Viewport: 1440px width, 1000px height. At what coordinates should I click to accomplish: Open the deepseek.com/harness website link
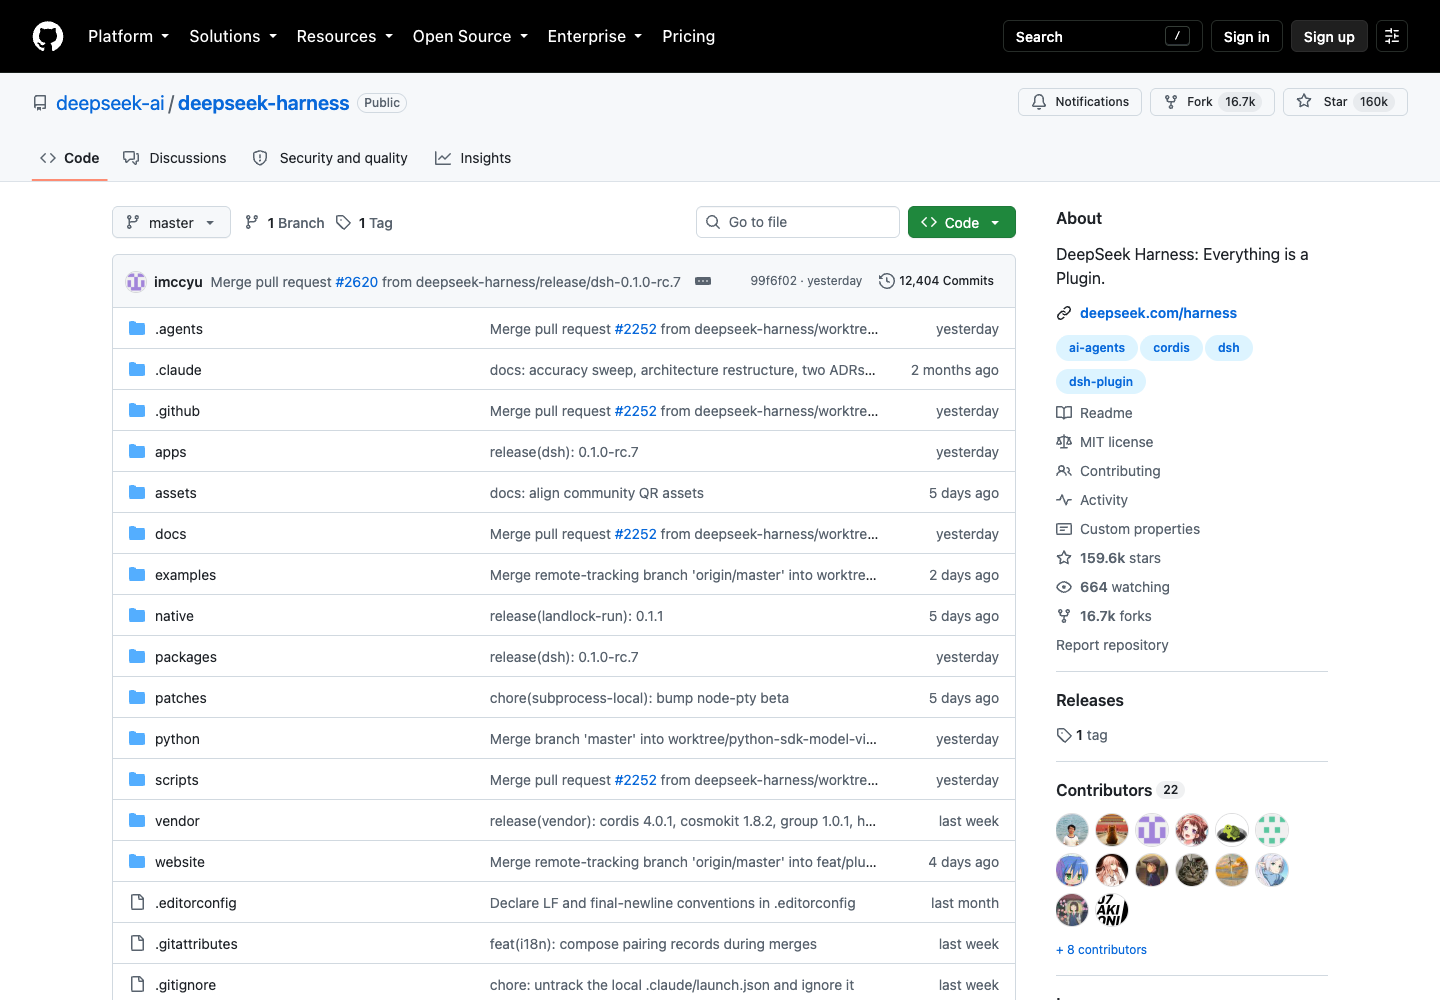[x=1158, y=313]
